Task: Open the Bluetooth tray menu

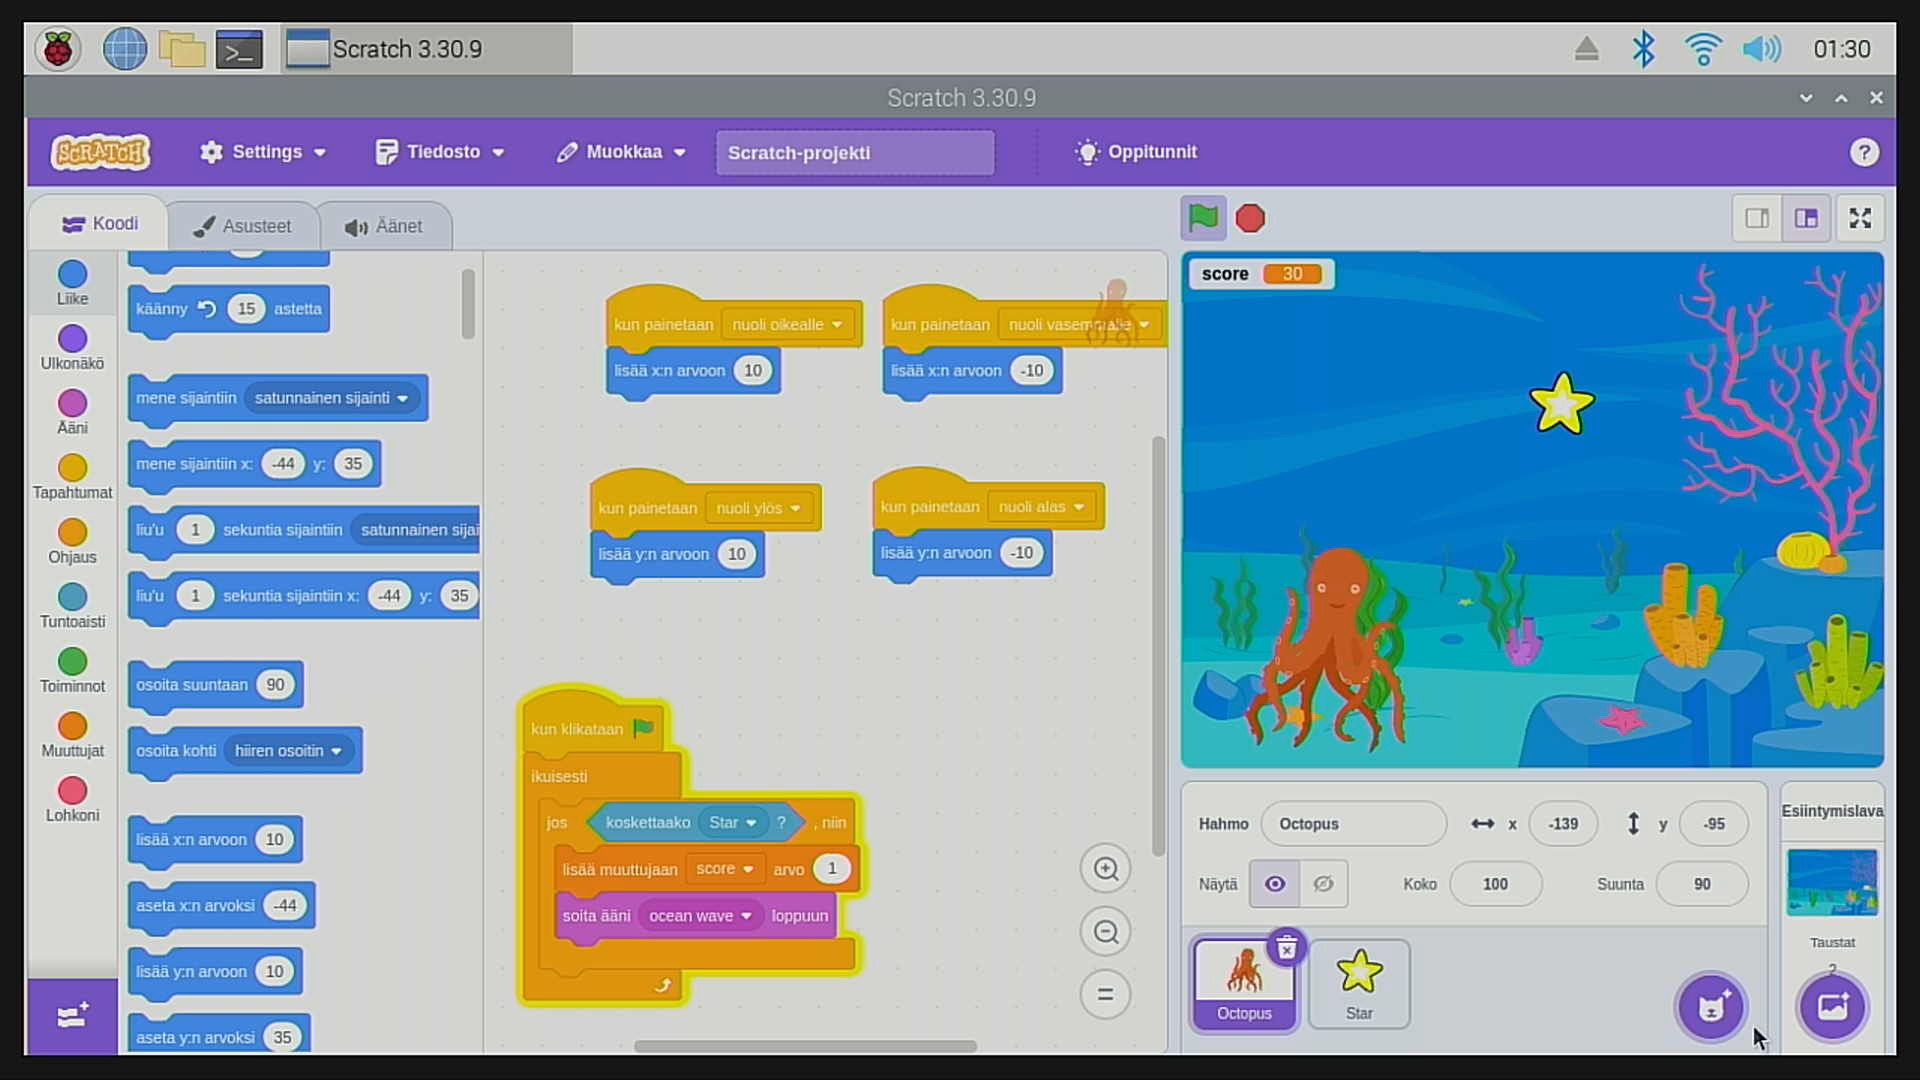Action: [x=1643, y=49]
